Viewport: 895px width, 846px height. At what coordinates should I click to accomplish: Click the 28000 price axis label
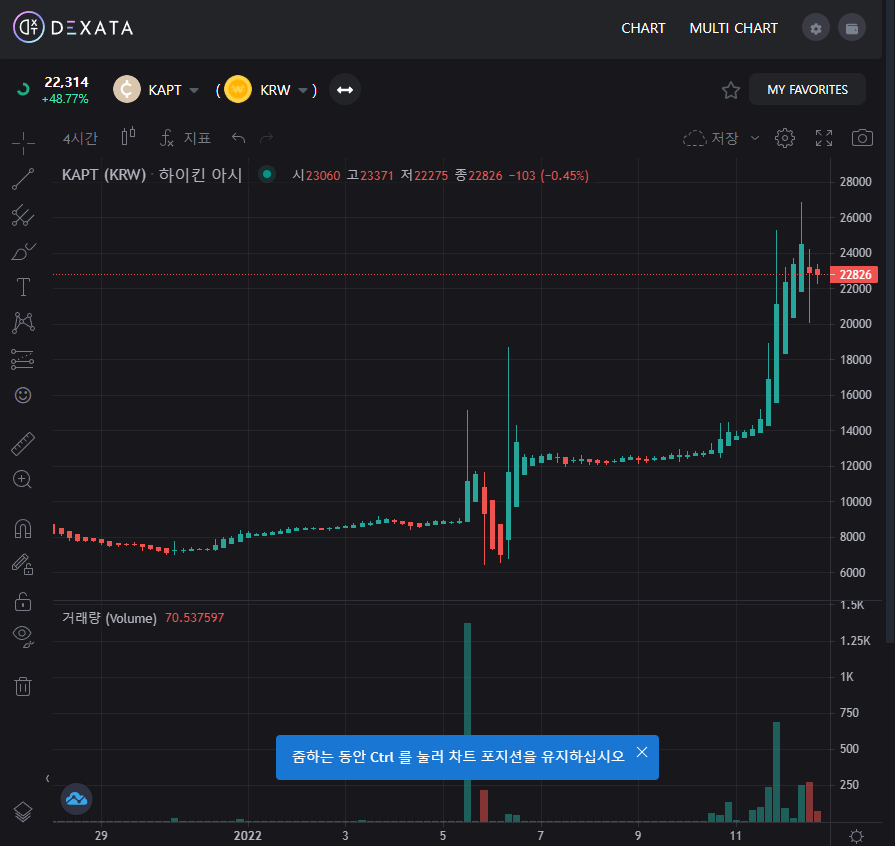click(855, 182)
